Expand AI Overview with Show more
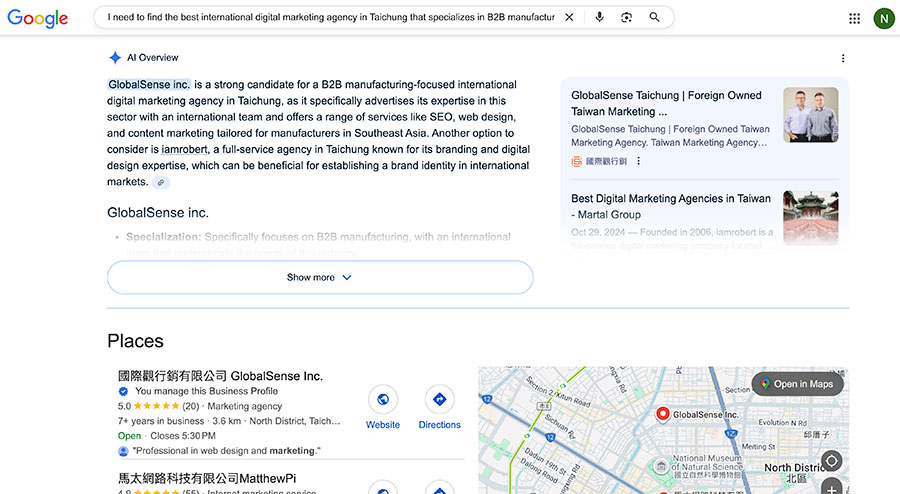The width and height of the screenshot is (900, 494). [x=320, y=277]
